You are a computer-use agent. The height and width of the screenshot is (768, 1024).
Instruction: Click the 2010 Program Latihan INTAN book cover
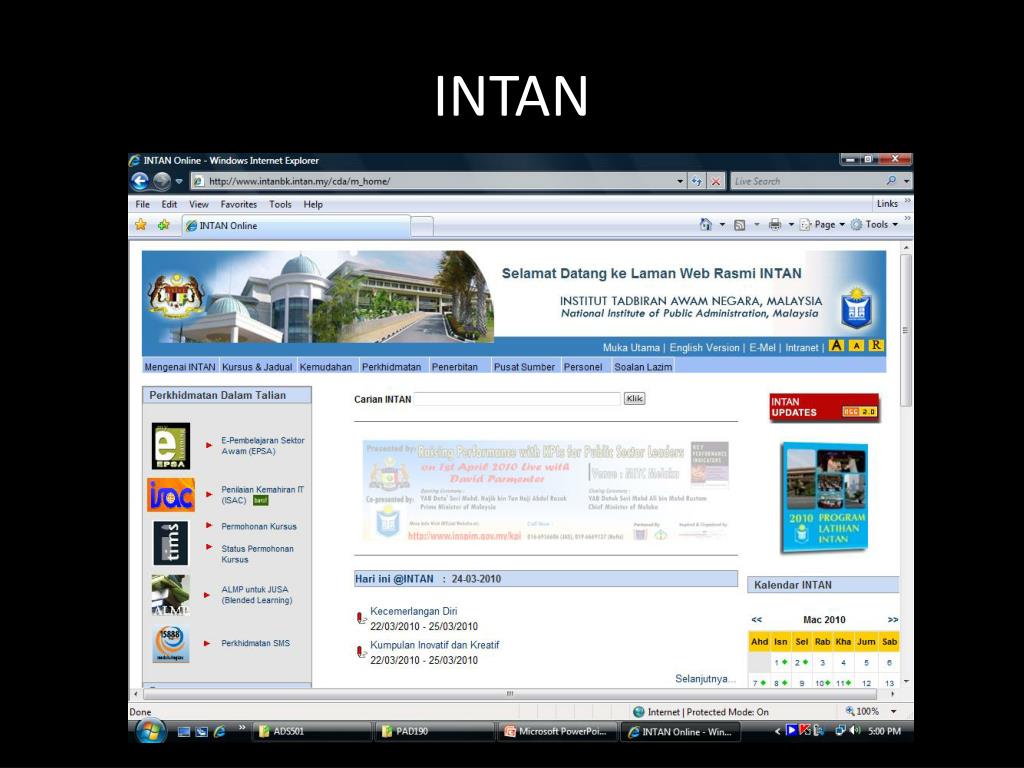click(x=824, y=498)
